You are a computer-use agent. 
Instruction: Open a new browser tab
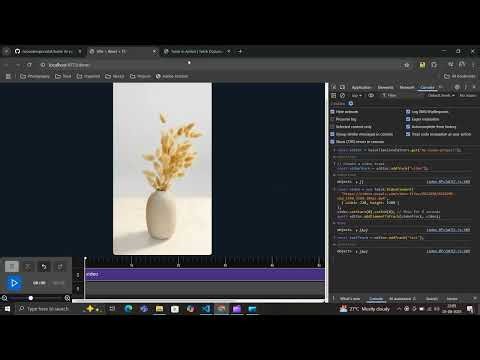coord(240,52)
